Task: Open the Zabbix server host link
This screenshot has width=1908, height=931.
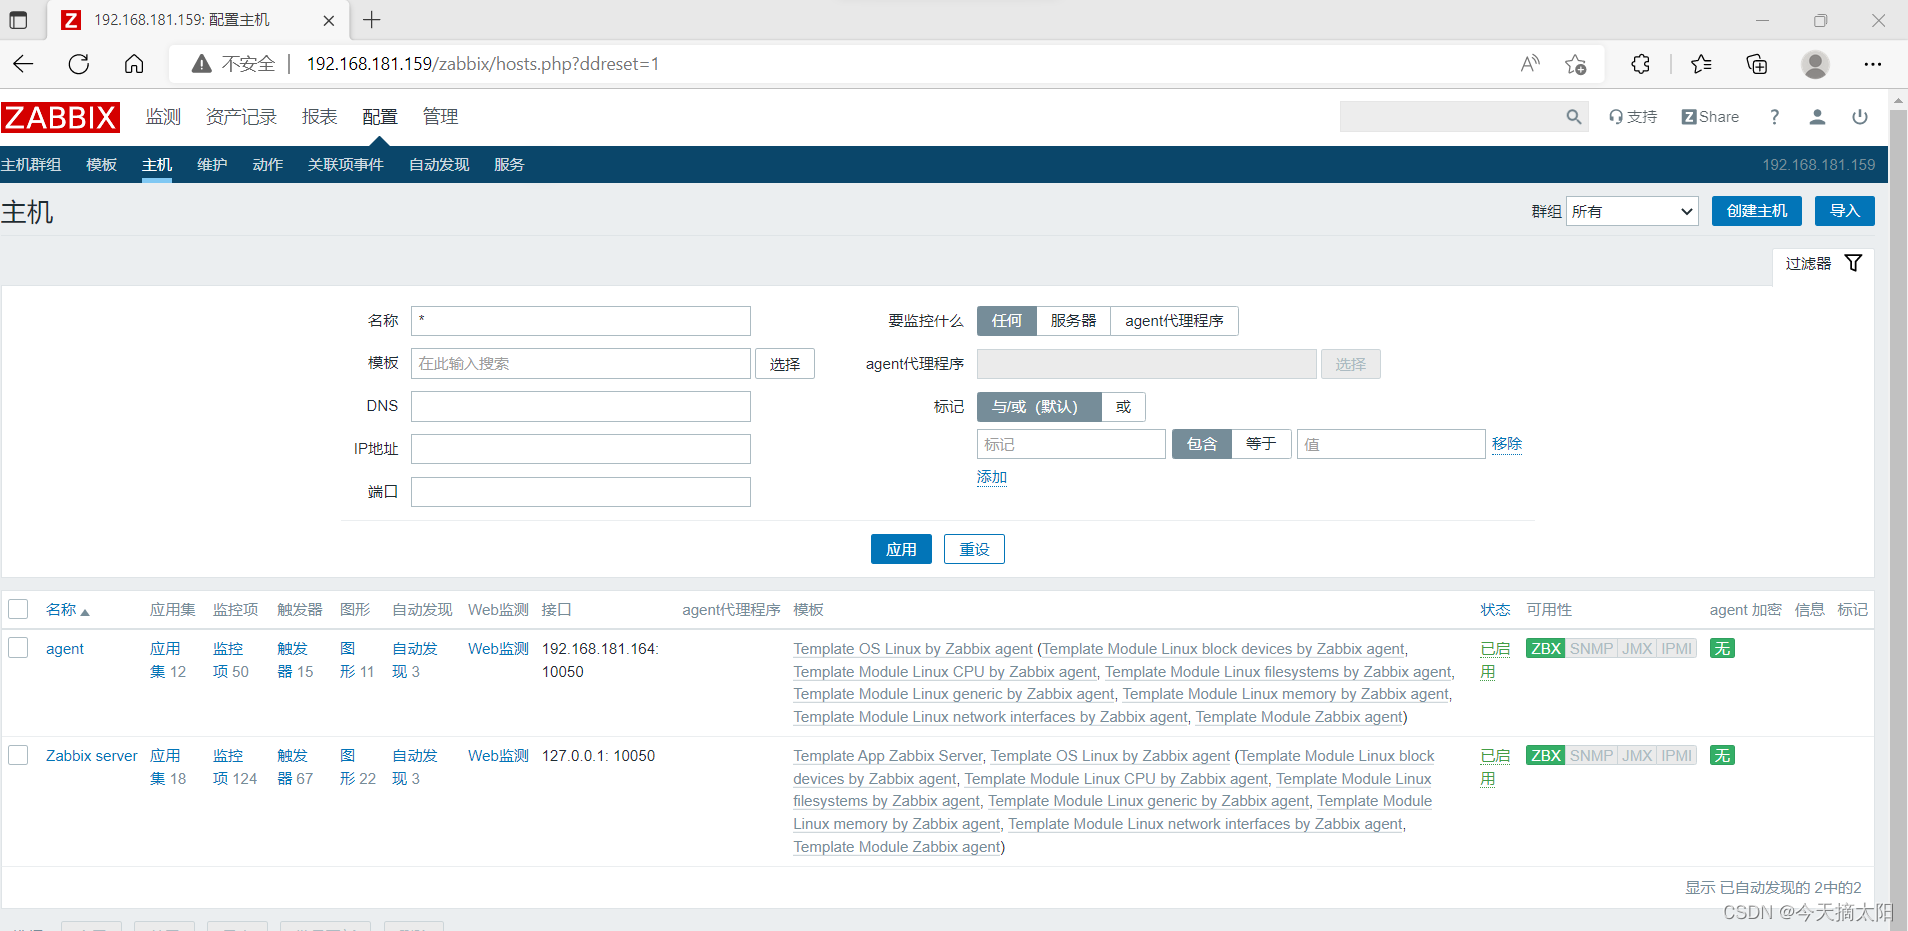Action: [92, 755]
